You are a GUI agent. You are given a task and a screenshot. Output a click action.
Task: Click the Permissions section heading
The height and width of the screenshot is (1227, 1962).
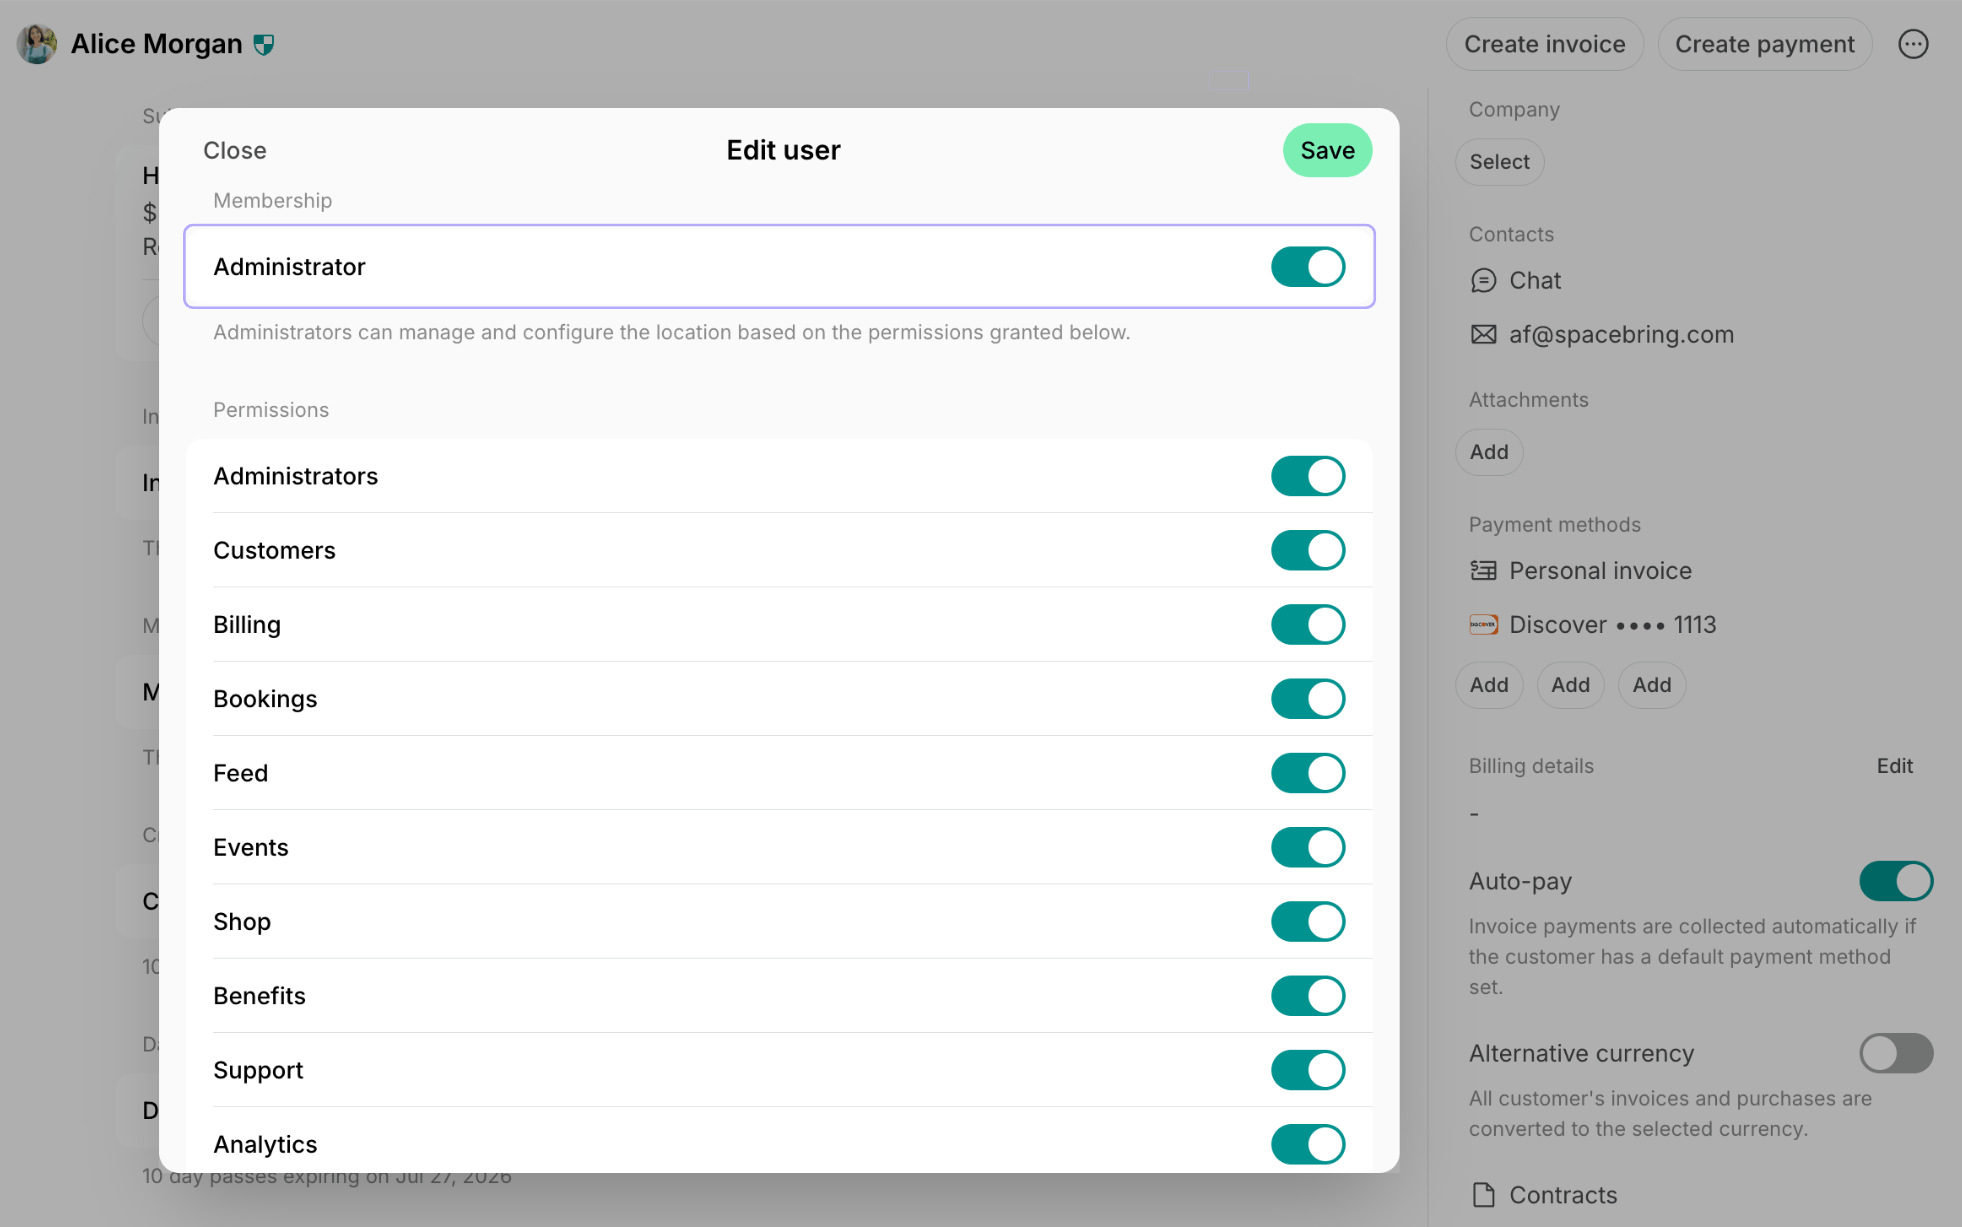tap(271, 410)
